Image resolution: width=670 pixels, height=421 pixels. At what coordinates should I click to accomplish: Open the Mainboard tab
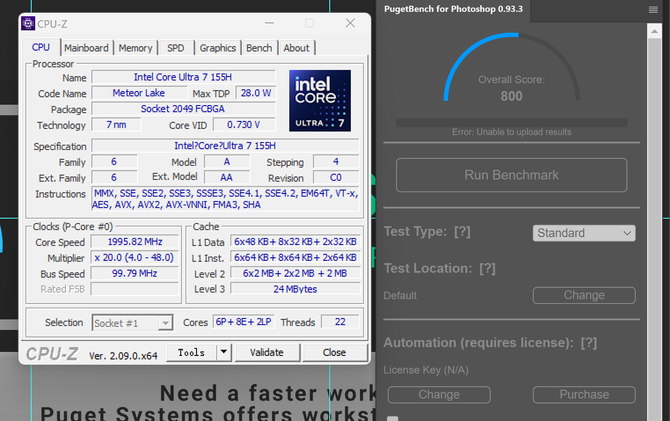coord(86,48)
